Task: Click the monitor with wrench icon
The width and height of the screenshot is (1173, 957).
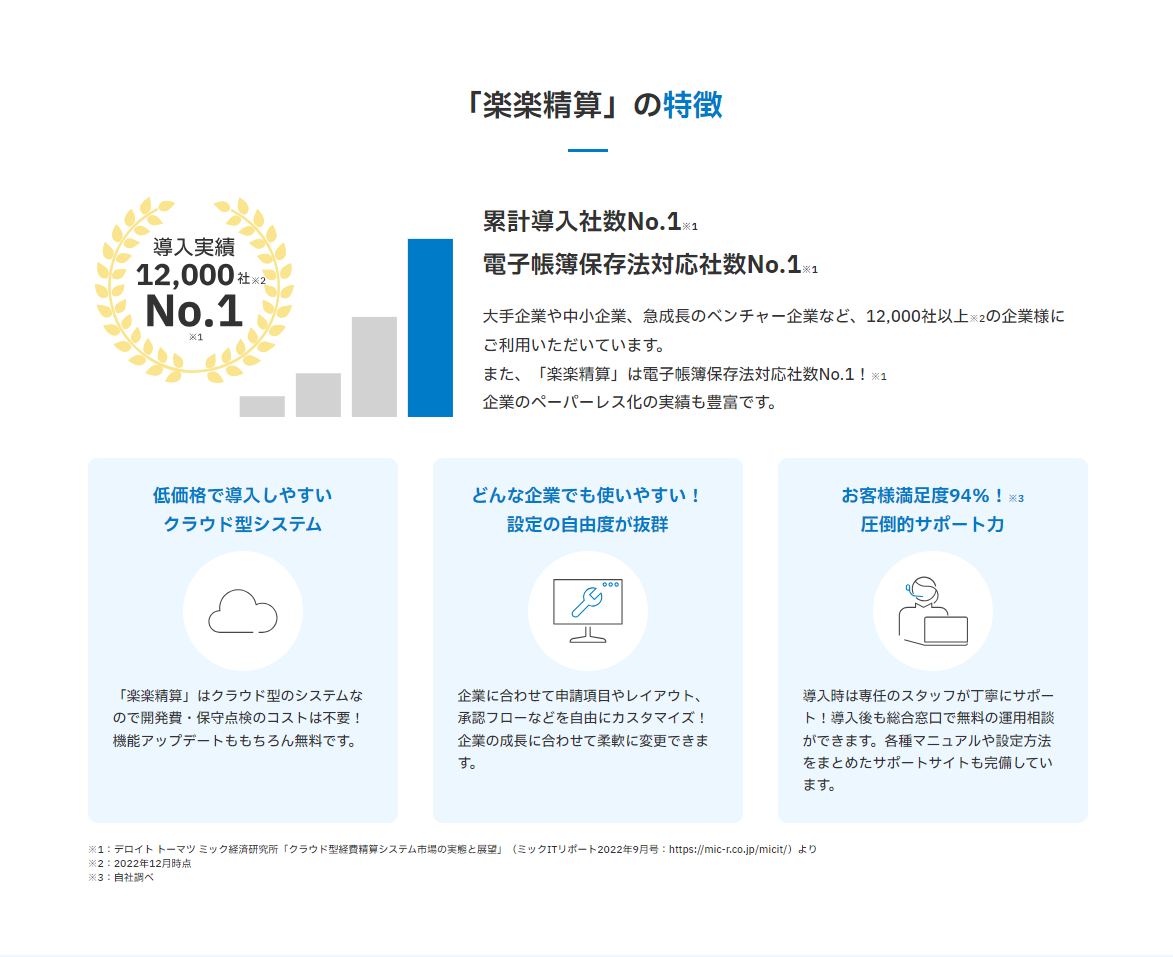Action: tap(587, 610)
